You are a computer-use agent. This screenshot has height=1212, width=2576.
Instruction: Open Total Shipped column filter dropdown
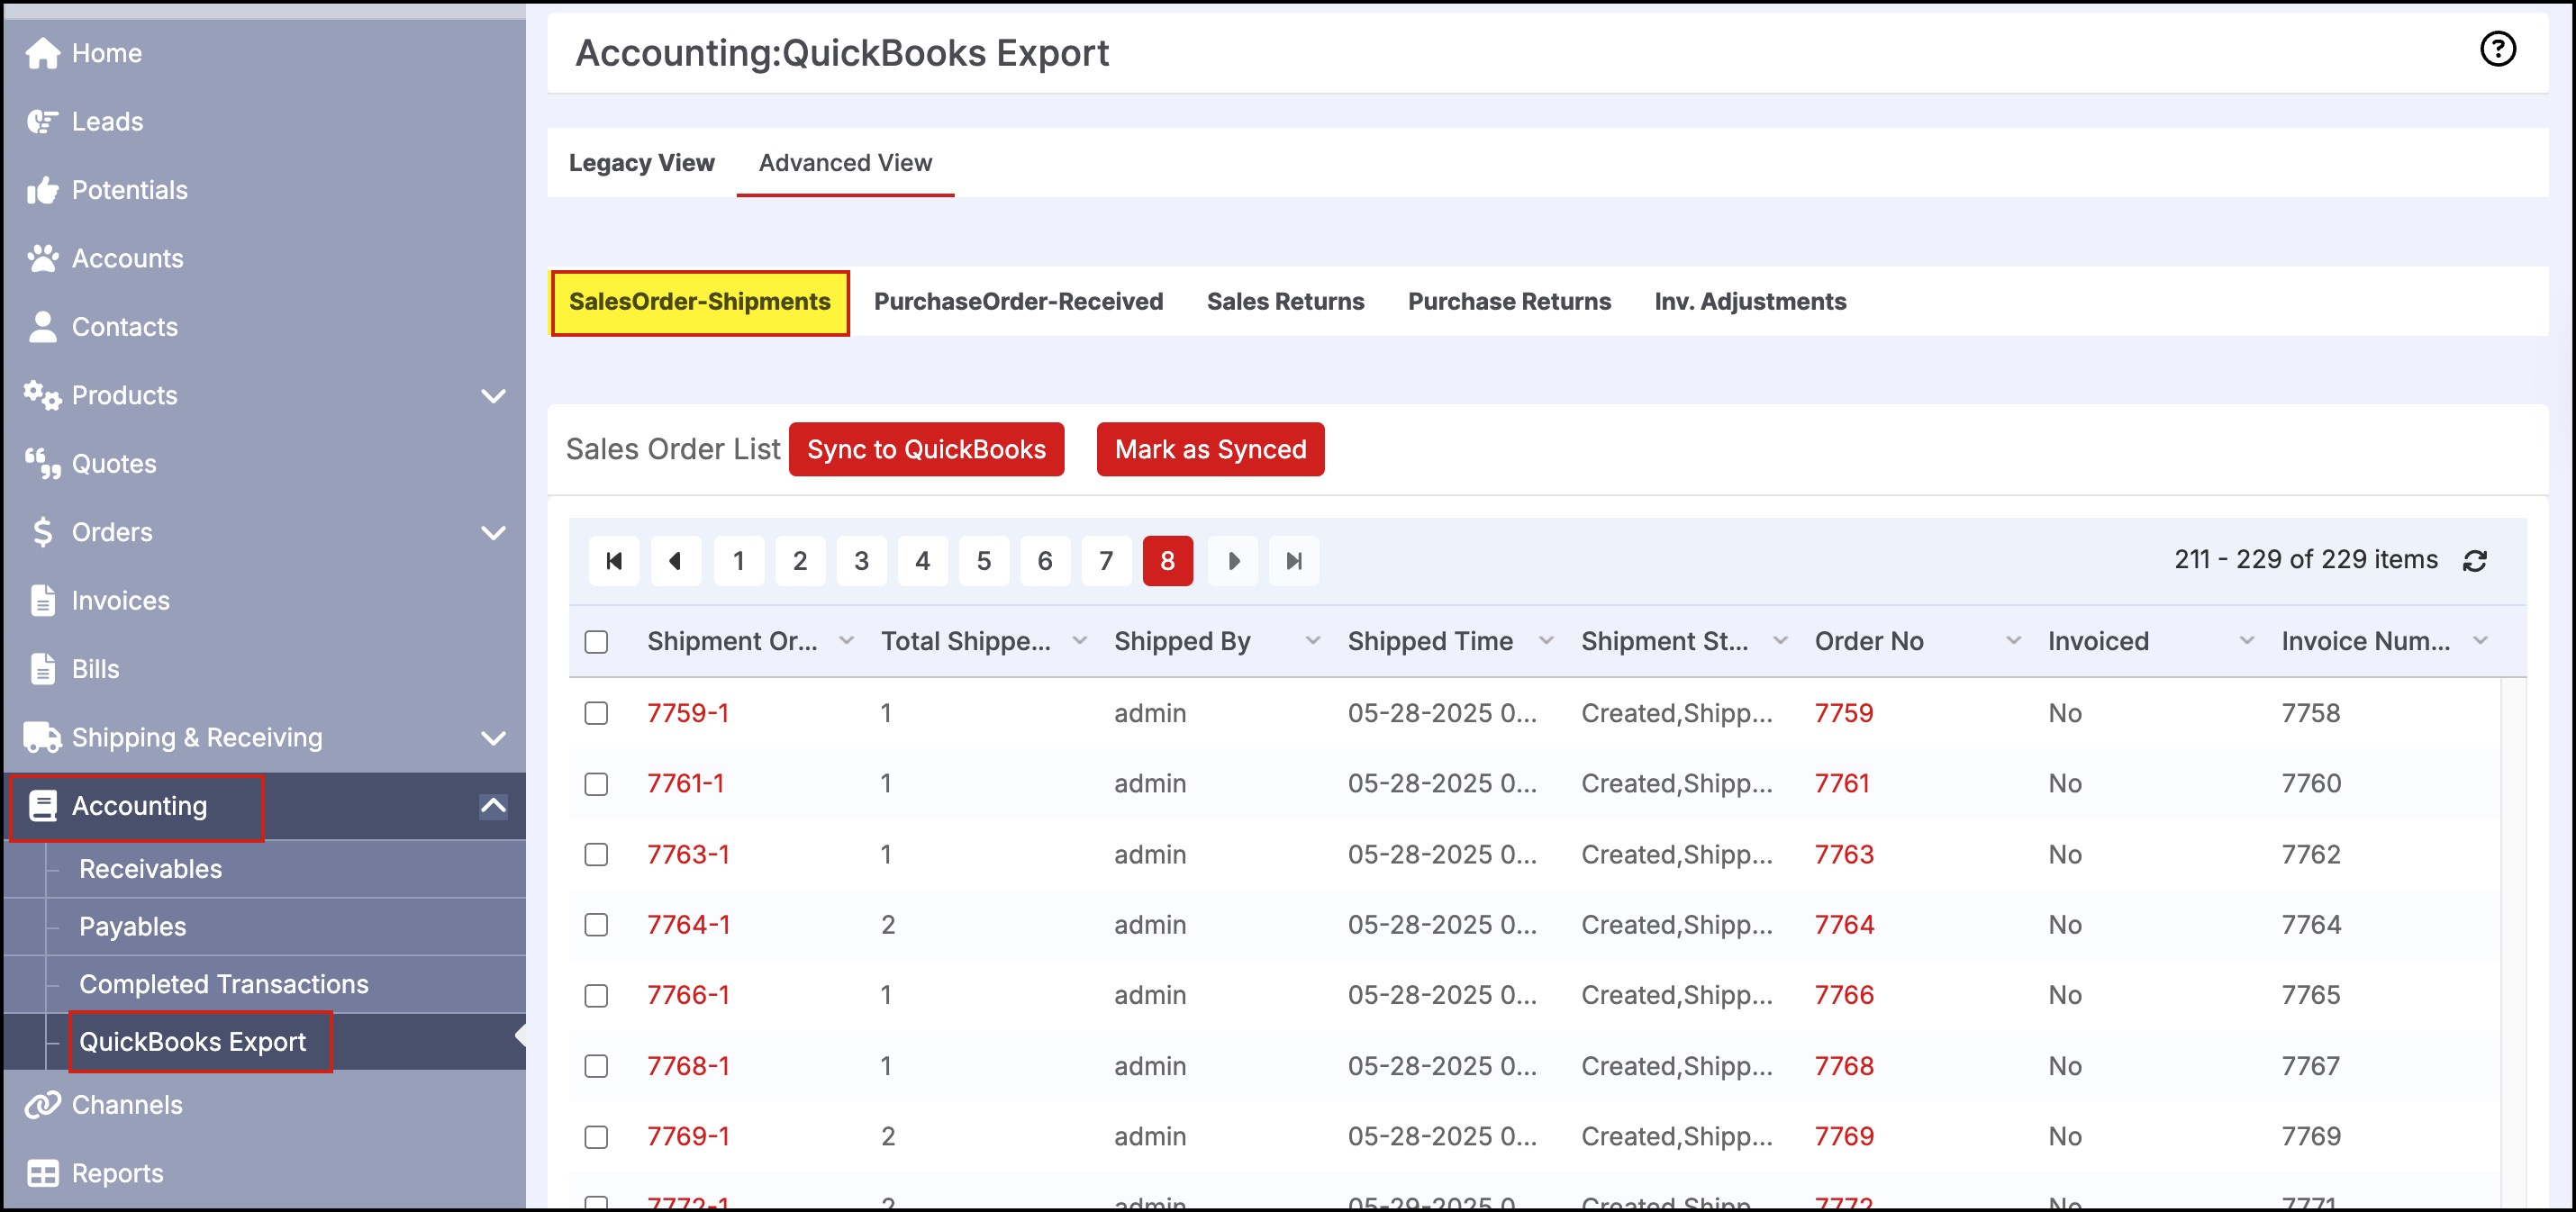1079,641
